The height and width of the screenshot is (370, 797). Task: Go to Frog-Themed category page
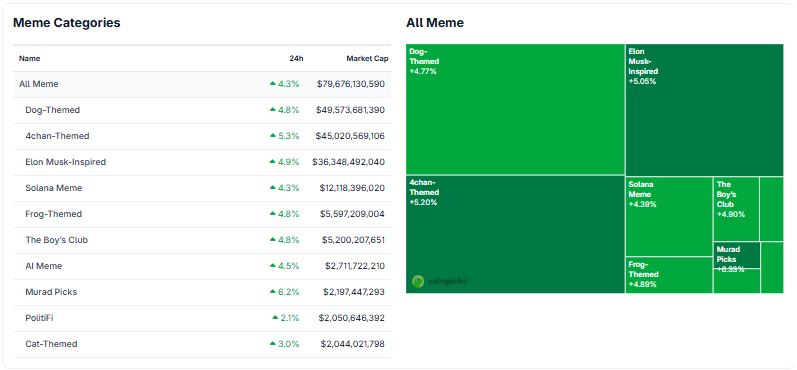pyautogui.click(x=53, y=214)
